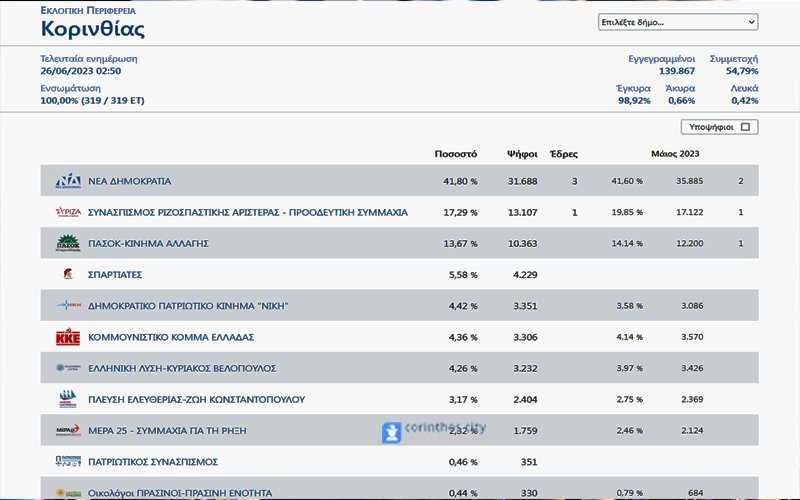The image size is (800, 500).
Task: Select ΠΑΤΡΙΩΤΙΚΟΣ ΣΥΝΑΣΠΙΣΜΟΣ party name
Action: tap(153, 462)
